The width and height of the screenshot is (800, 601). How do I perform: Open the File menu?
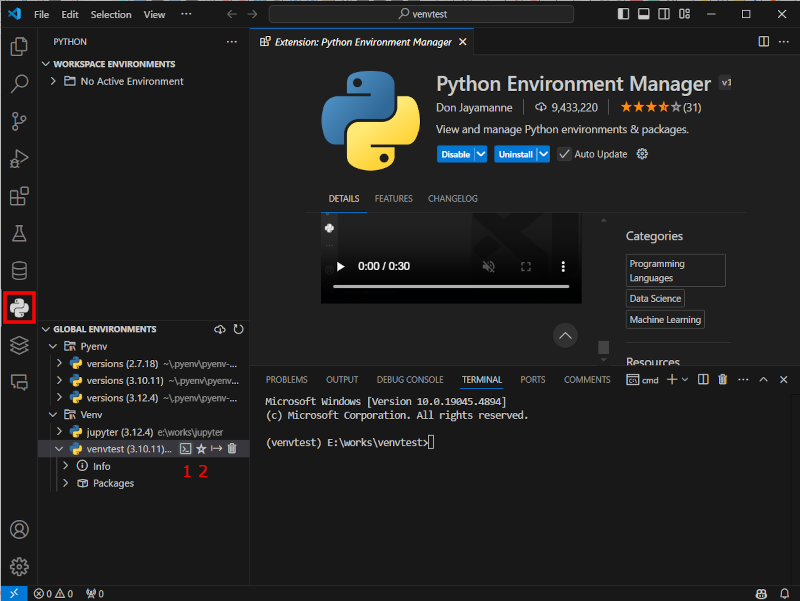[x=41, y=14]
